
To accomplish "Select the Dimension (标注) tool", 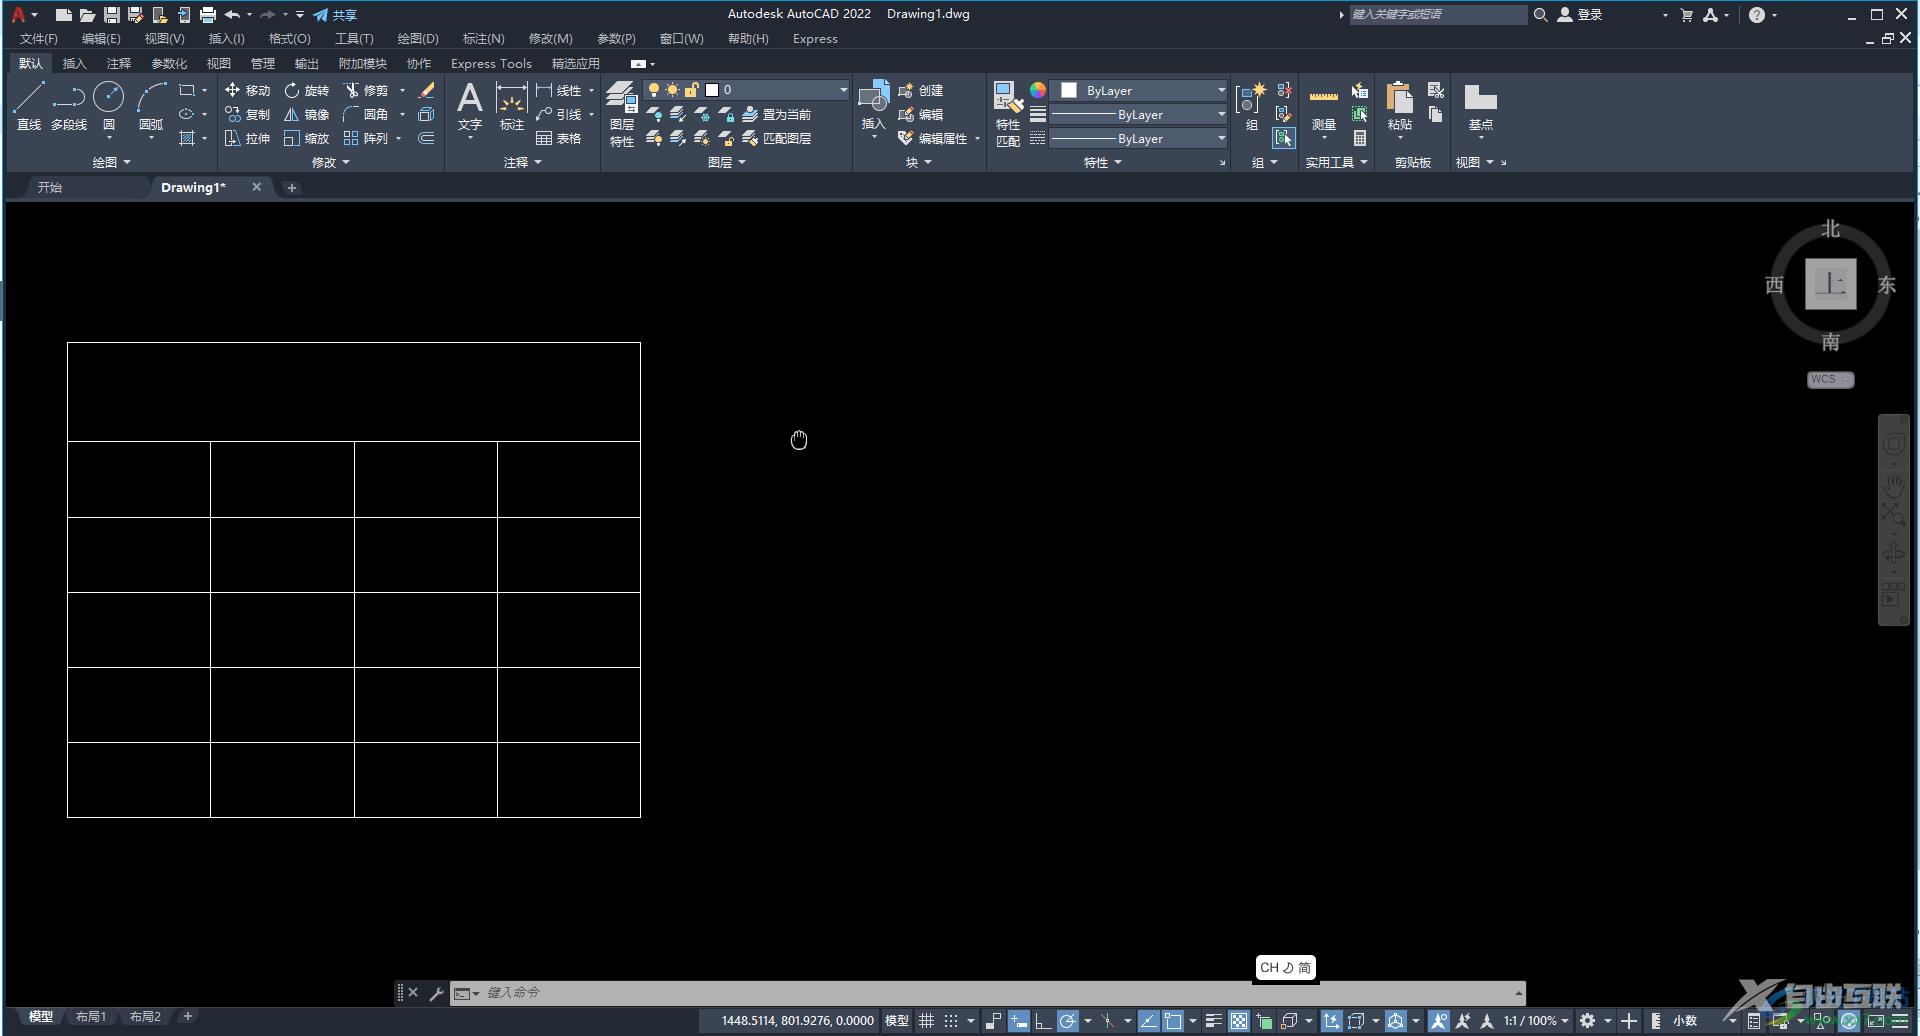I will (x=512, y=106).
